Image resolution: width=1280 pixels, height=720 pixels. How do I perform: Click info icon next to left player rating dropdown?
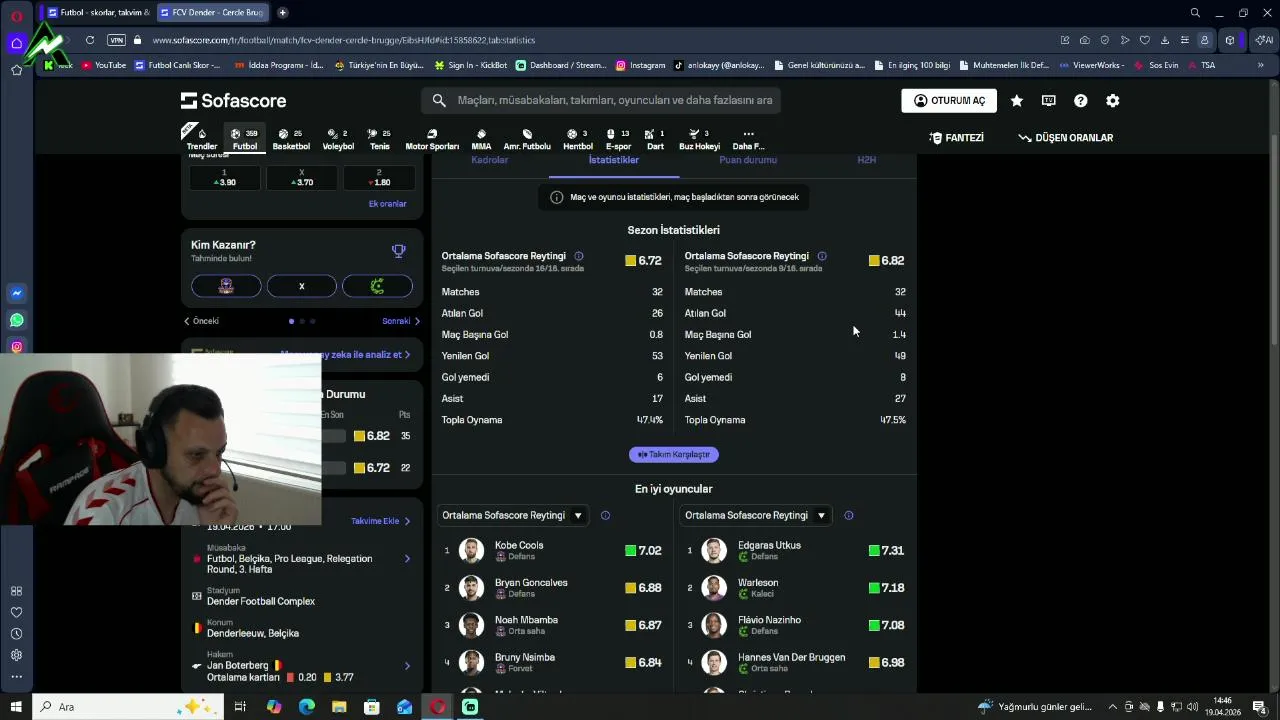605,516
